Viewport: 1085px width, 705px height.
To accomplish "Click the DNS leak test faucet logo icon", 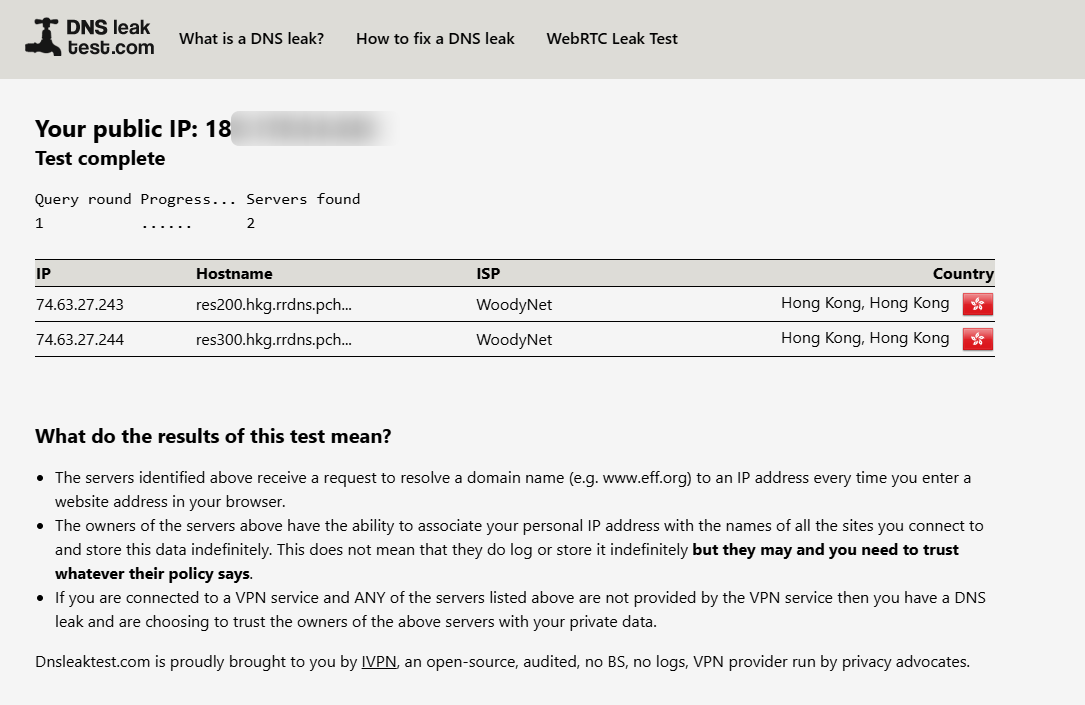I will tap(43, 37).
